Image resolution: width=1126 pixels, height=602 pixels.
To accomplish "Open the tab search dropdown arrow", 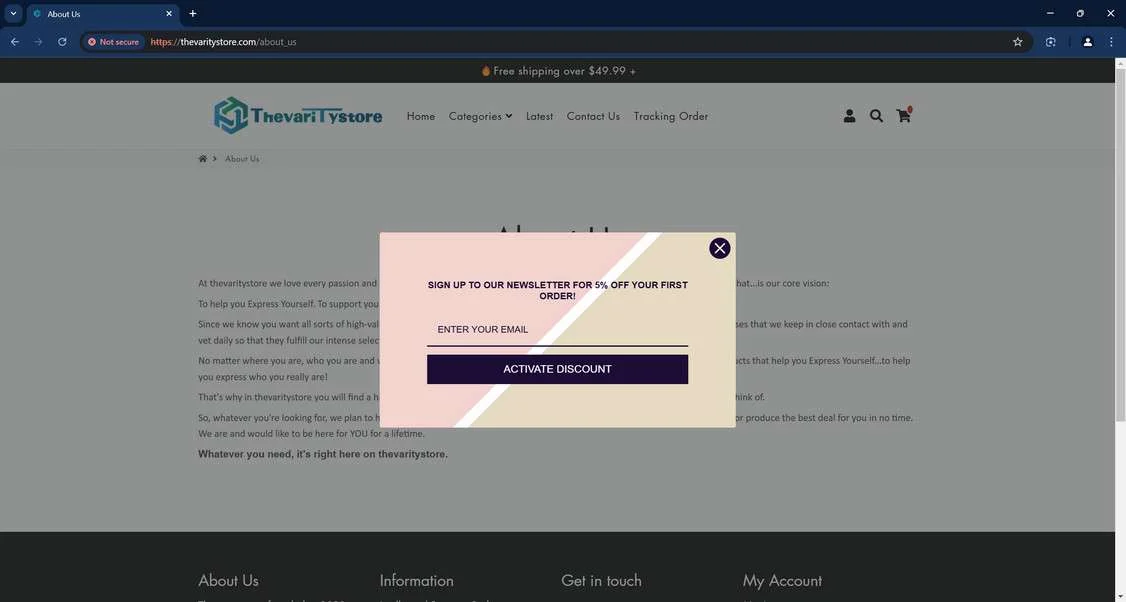I will coord(13,14).
